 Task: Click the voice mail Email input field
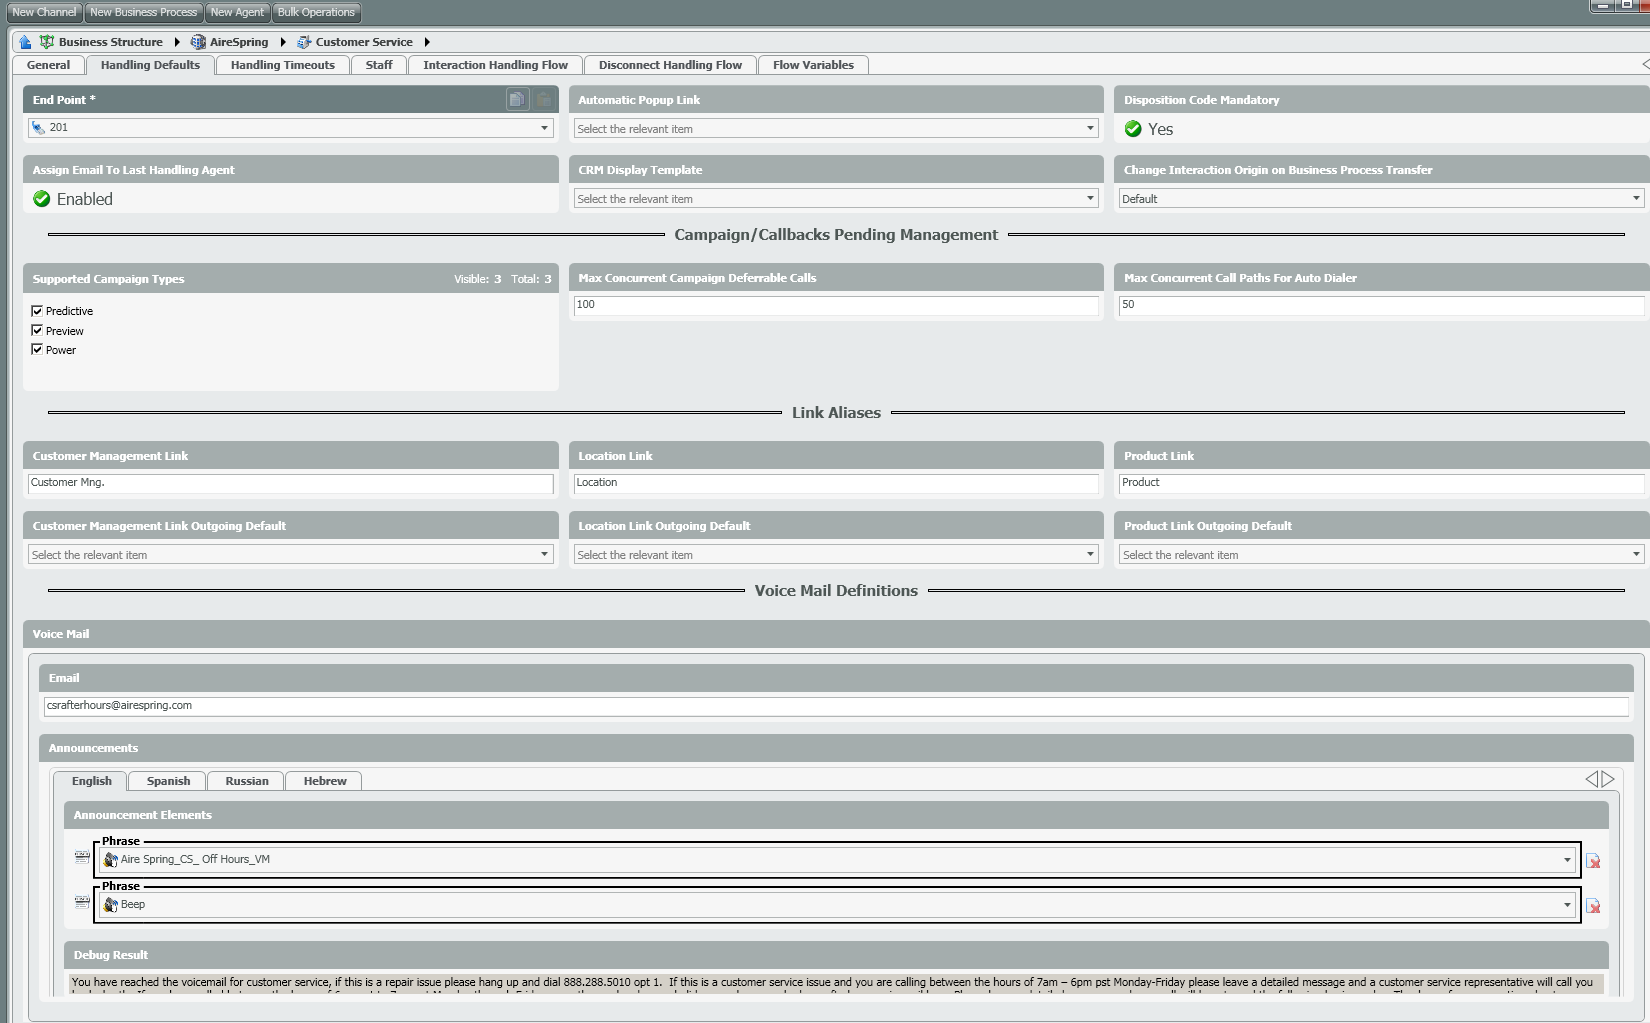click(836, 706)
